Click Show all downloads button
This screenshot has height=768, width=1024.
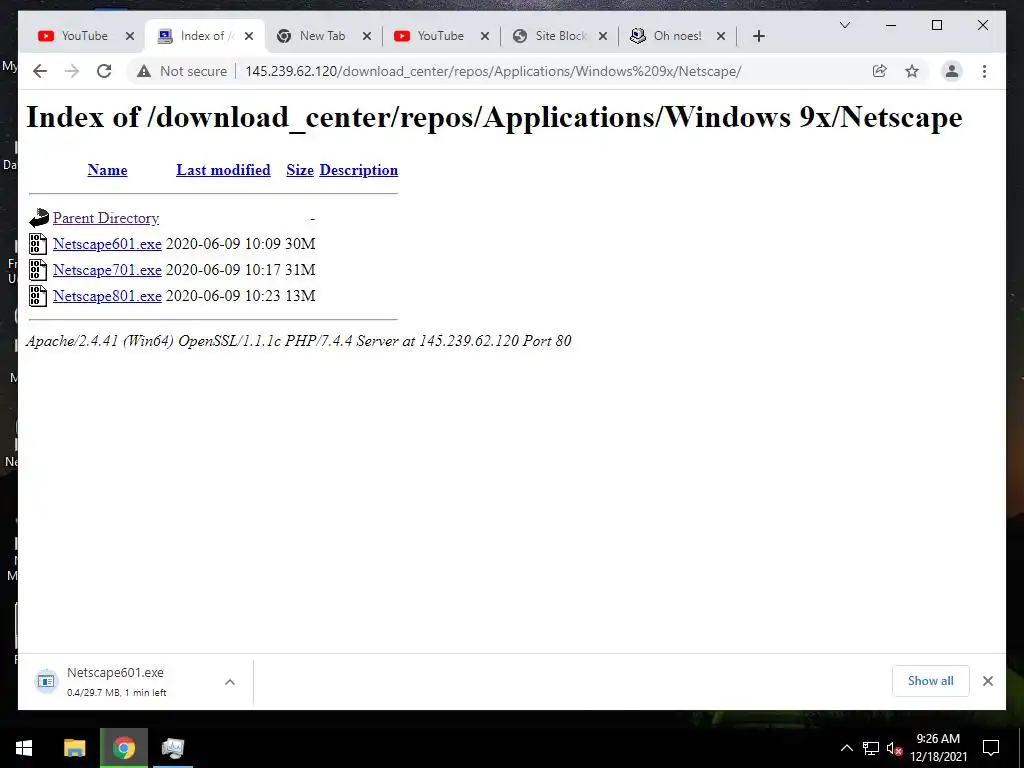[931, 680]
